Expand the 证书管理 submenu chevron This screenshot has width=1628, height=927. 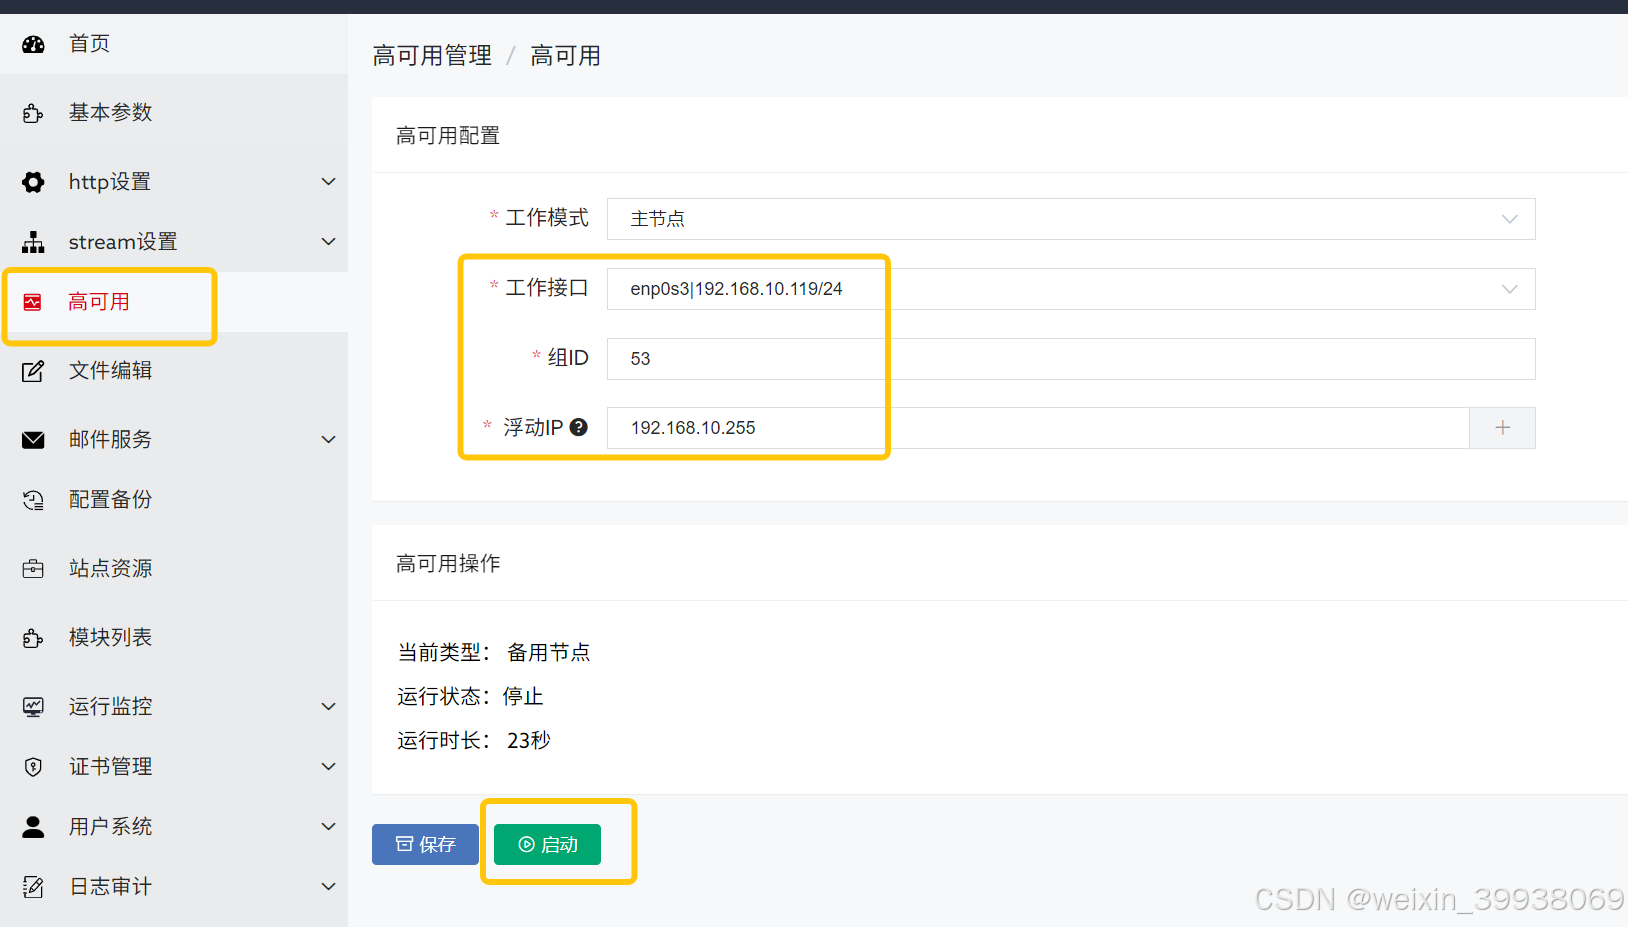coord(328,767)
